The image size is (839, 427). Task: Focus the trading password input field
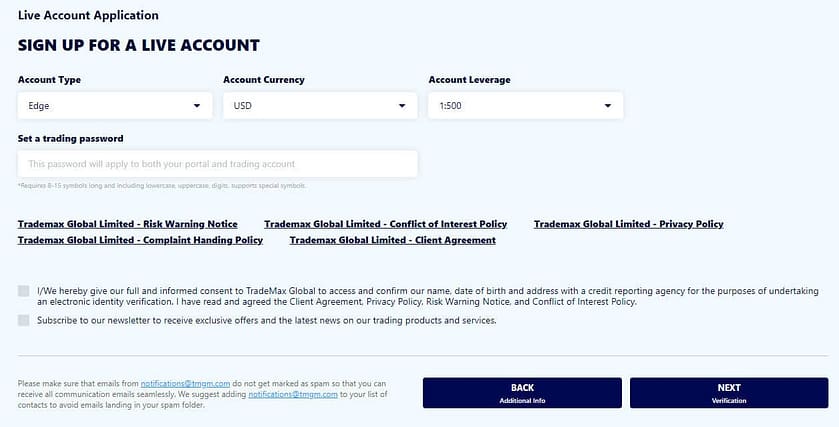pos(217,164)
